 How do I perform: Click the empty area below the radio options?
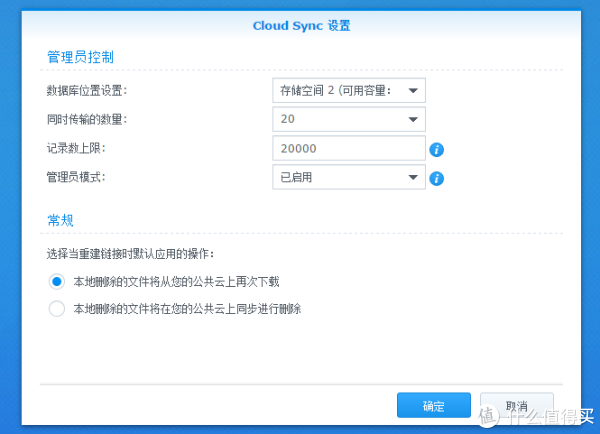pyautogui.click(x=300, y=350)
